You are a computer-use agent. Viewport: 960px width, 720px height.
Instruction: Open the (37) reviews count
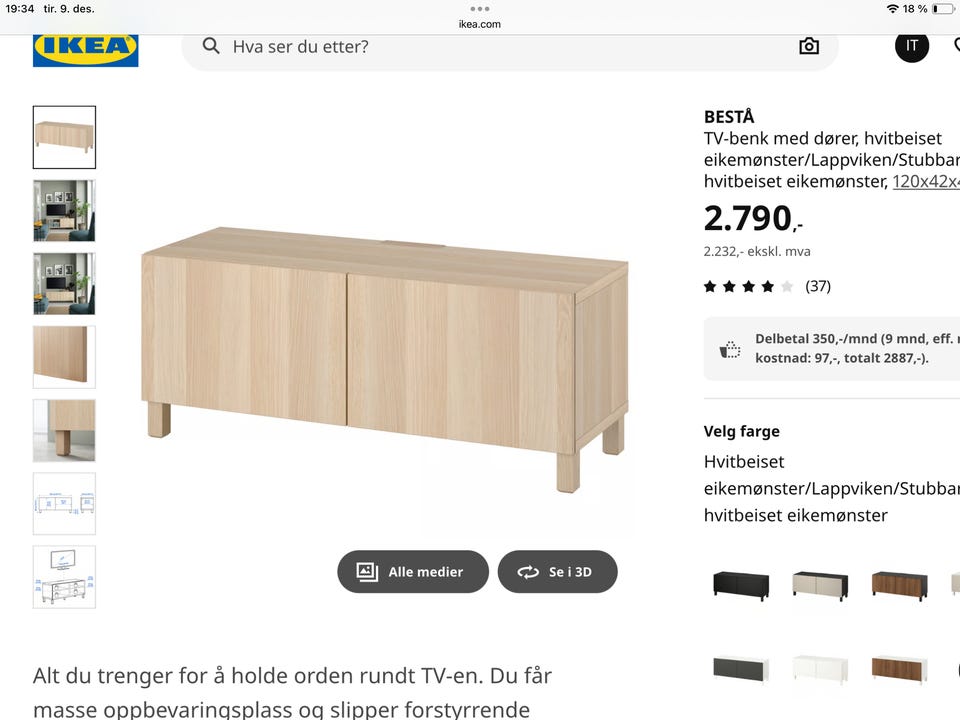(818, 286)
